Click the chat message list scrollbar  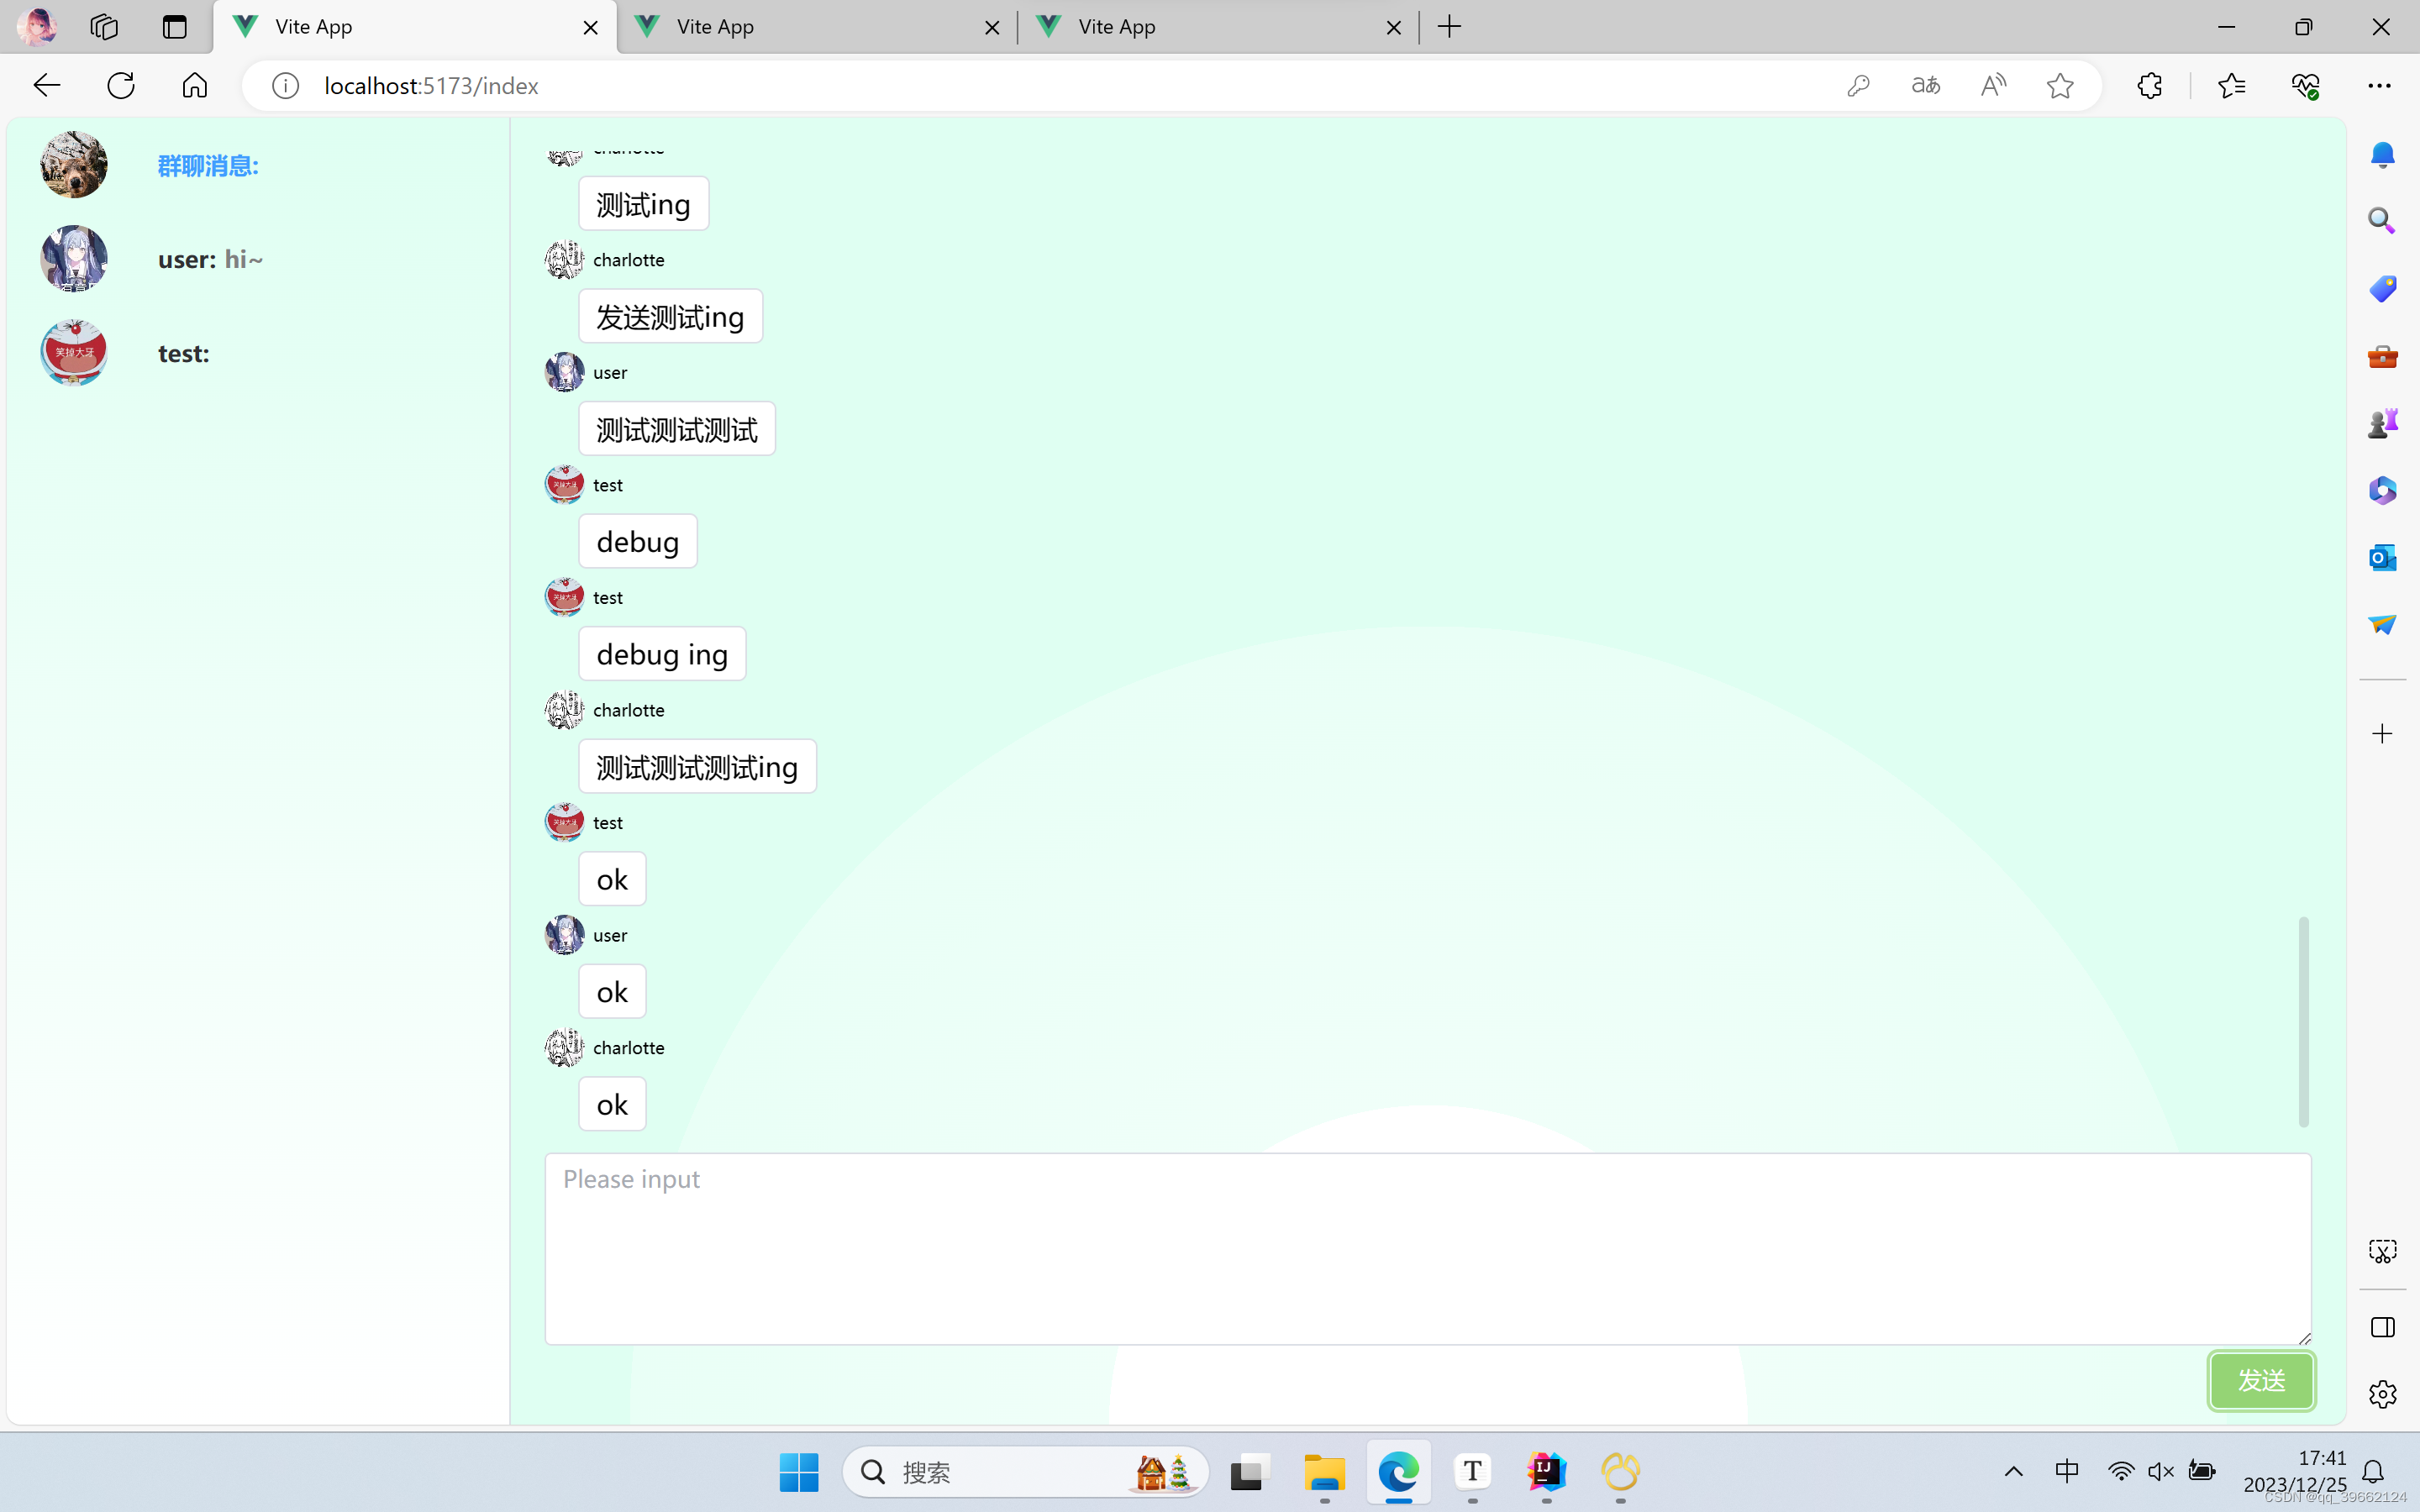2303,1020
